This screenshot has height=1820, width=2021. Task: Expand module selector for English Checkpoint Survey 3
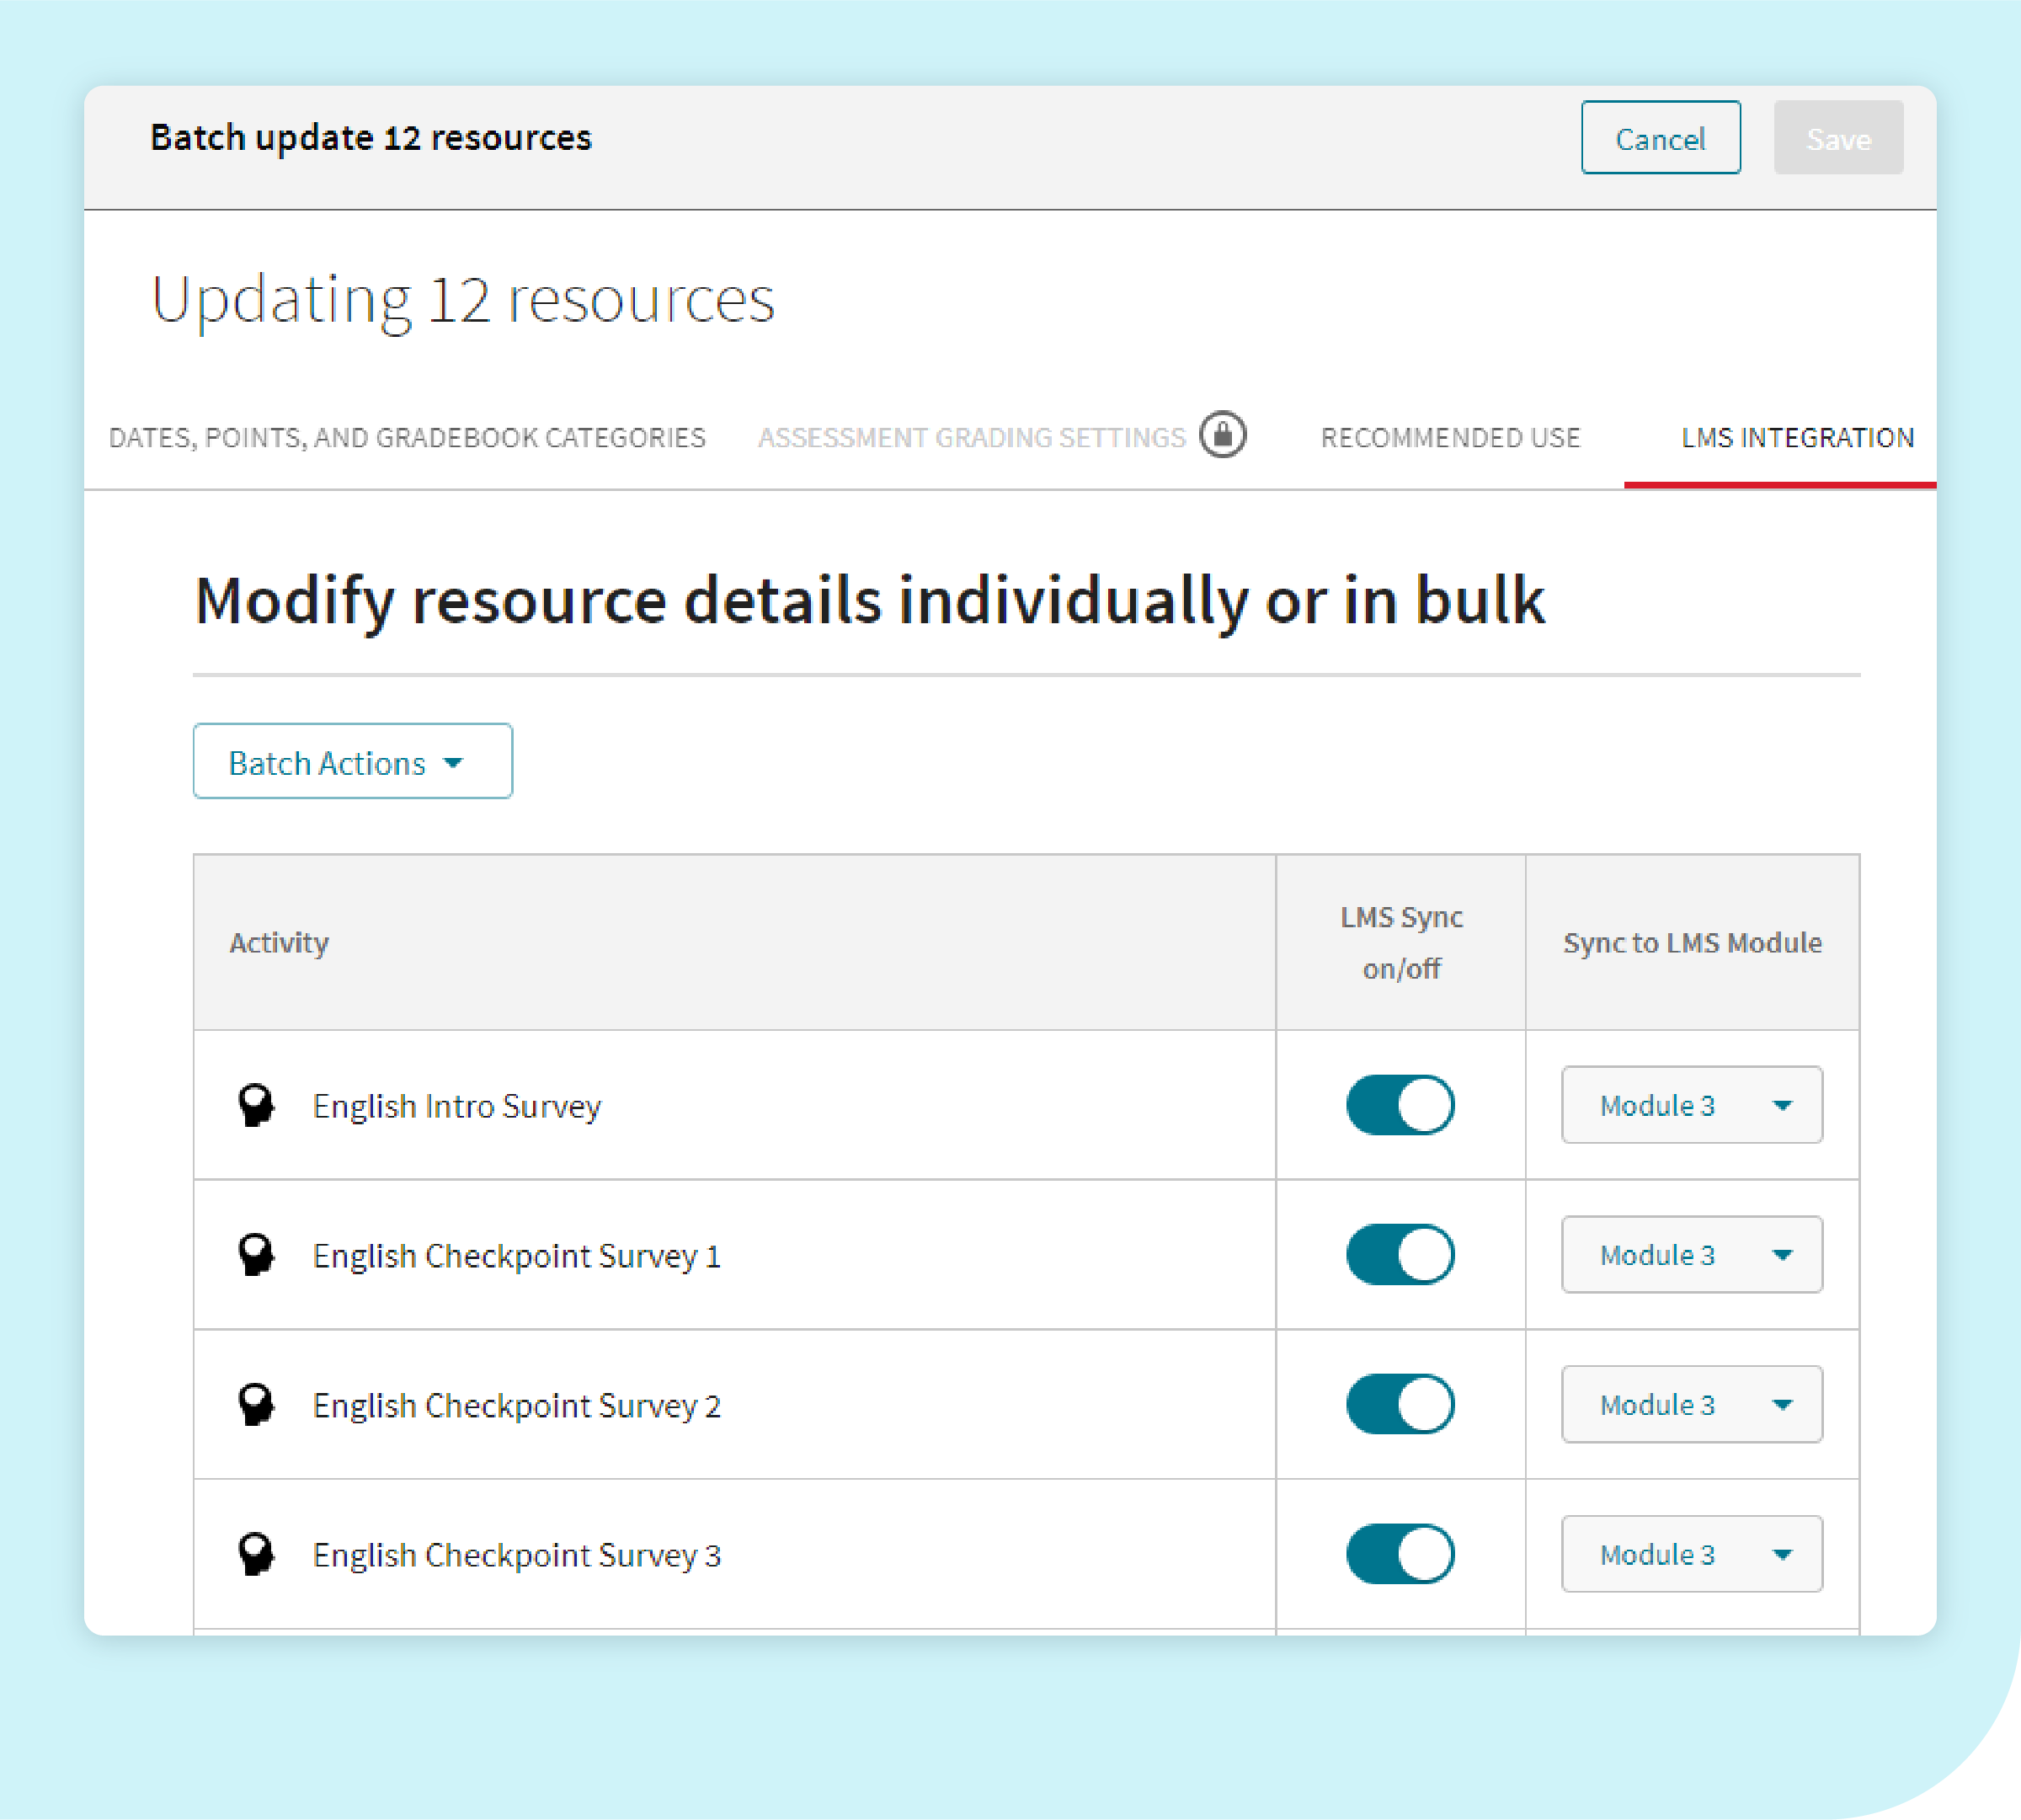1691,1554
